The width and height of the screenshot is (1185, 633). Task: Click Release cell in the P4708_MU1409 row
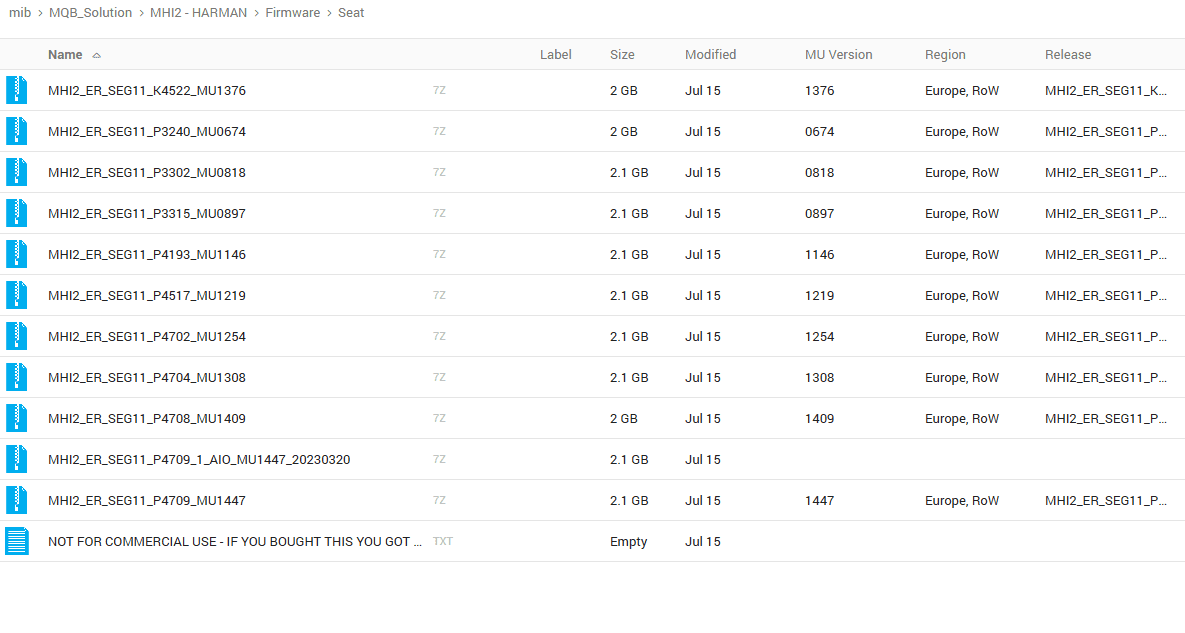click(1106, 418)
